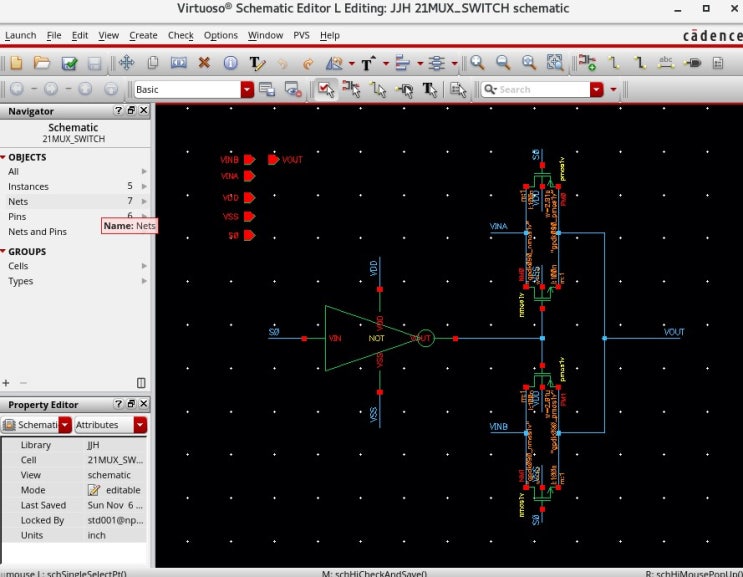Click the Delete red X icon
743x577 pixels.
click(204, 63)
